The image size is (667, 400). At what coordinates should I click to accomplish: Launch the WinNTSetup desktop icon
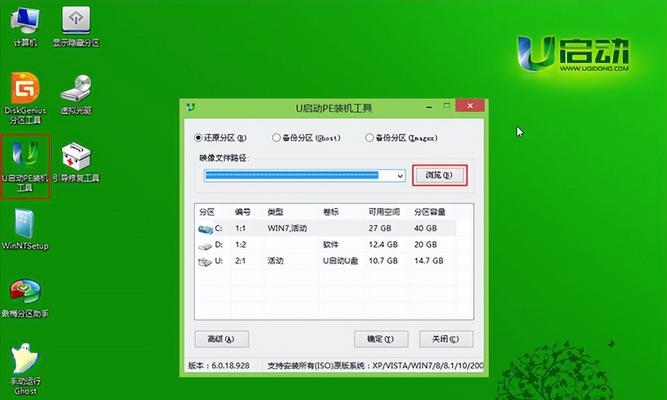coord(25,230)
